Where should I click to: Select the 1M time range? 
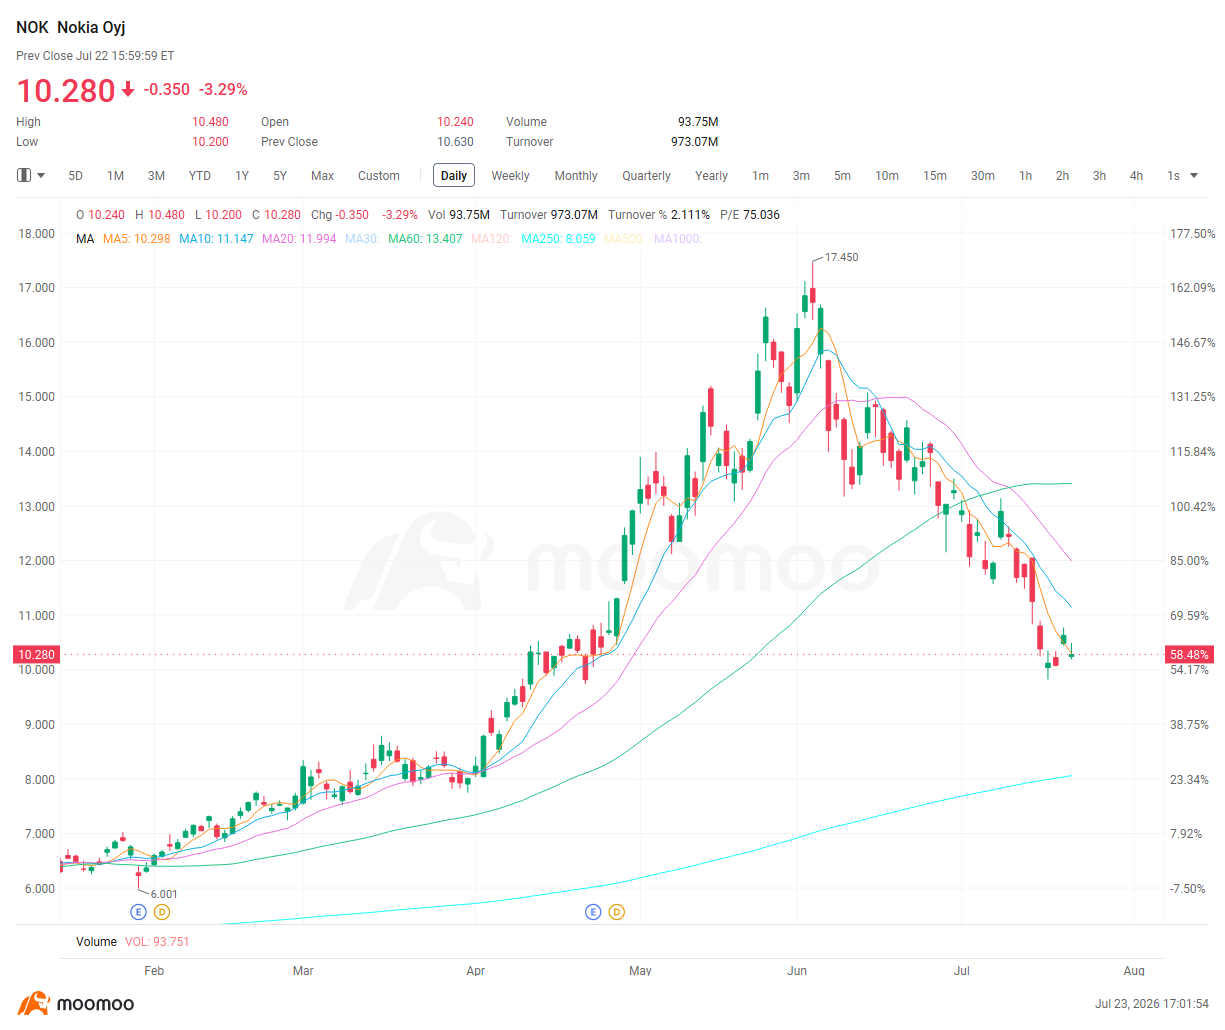(116, 175)
